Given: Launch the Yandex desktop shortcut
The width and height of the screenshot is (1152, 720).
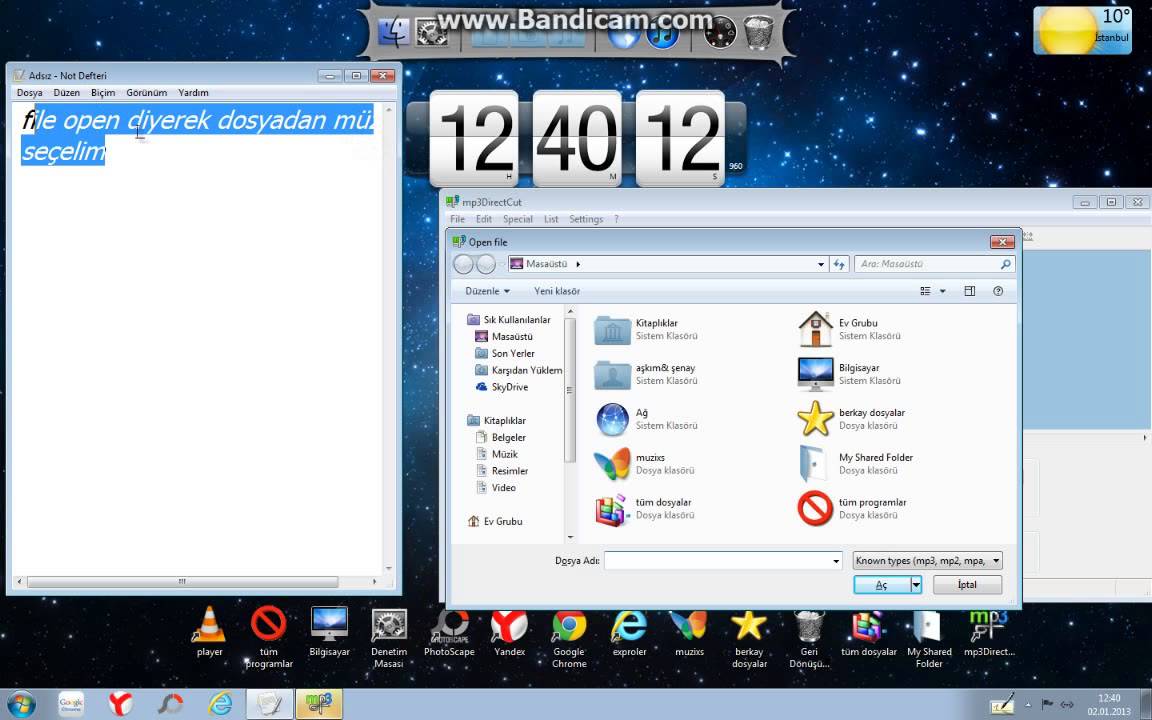Looking at the screenshot, I should [509, 632].
